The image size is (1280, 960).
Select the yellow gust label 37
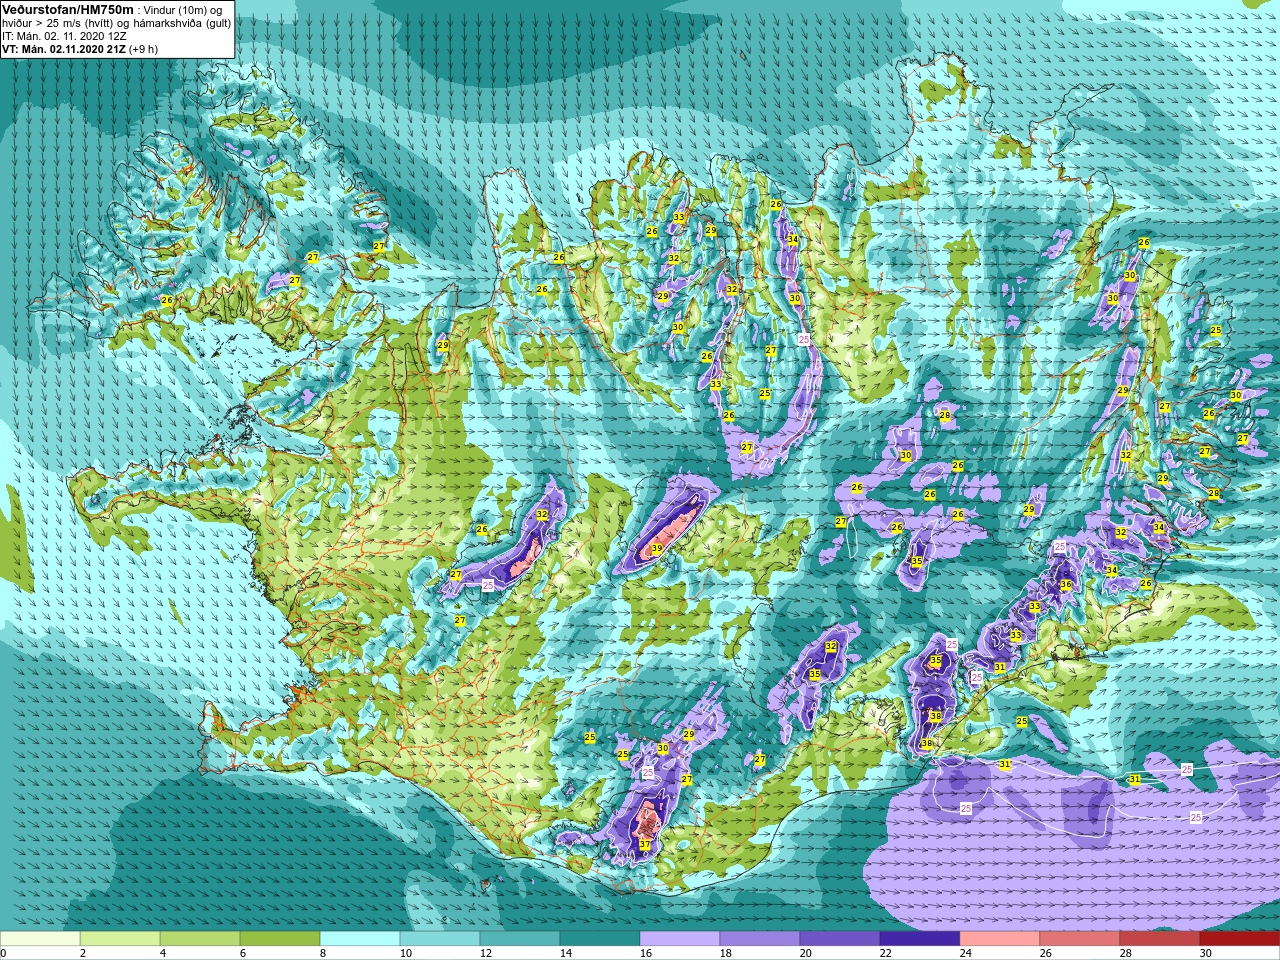click(645, 845)
